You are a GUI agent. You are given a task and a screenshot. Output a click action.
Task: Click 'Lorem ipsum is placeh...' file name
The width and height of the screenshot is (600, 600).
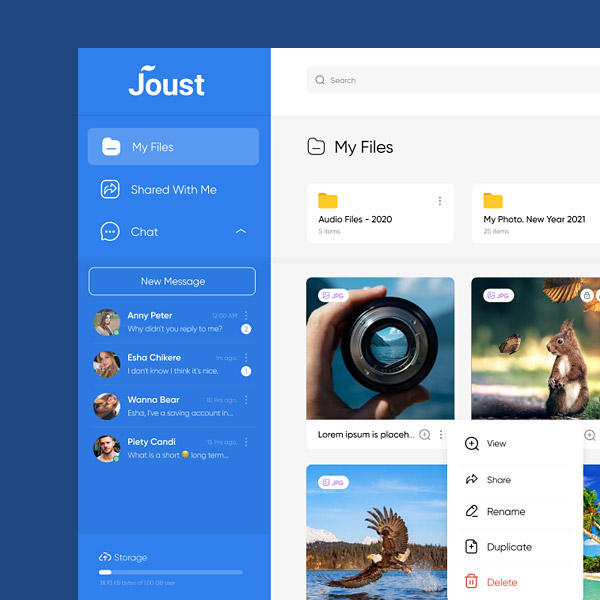pyautogui.click(x=366, y=435)
